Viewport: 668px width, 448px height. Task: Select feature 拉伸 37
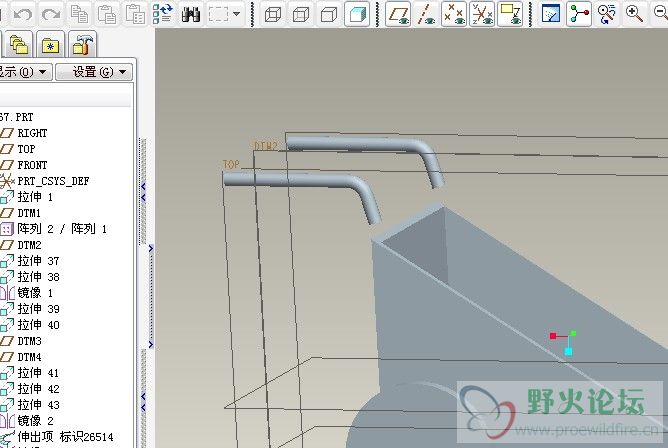(x=38, y=261)
